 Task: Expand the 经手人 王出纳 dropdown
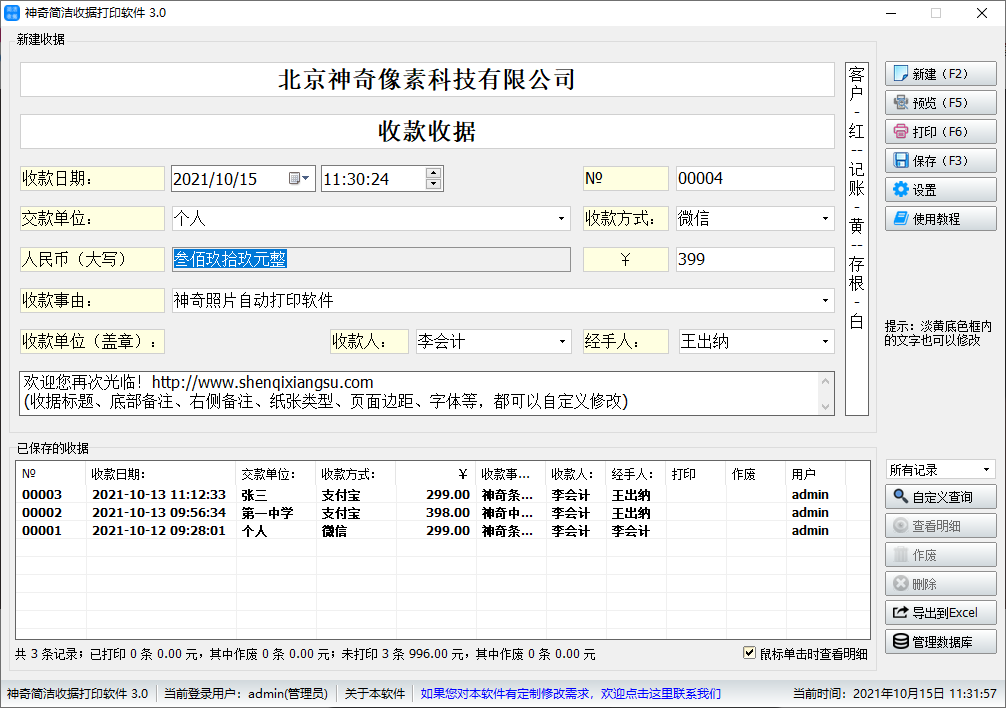(825, 341)
